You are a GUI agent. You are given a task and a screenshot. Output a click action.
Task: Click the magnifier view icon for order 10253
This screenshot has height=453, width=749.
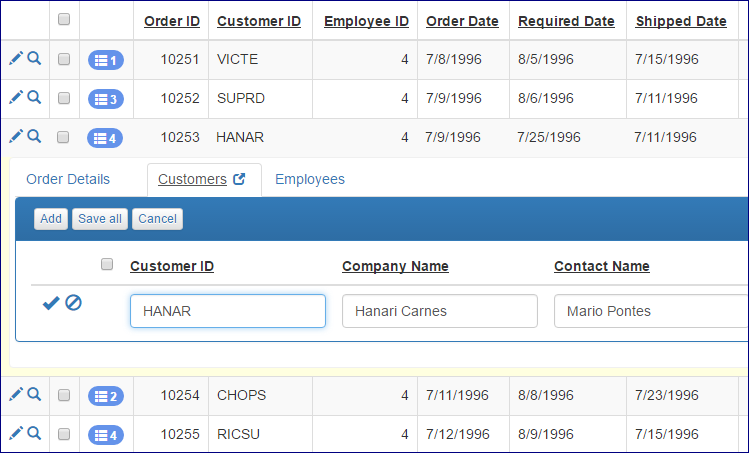(x=34, y=136)
